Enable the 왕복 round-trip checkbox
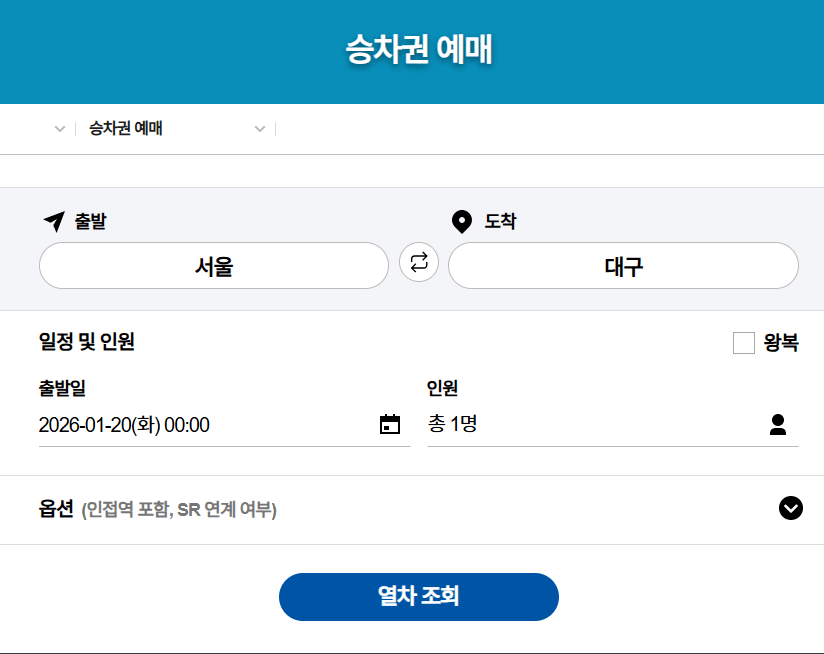The image size is (824, 654). pyautogui.click(x=743, y=343)
